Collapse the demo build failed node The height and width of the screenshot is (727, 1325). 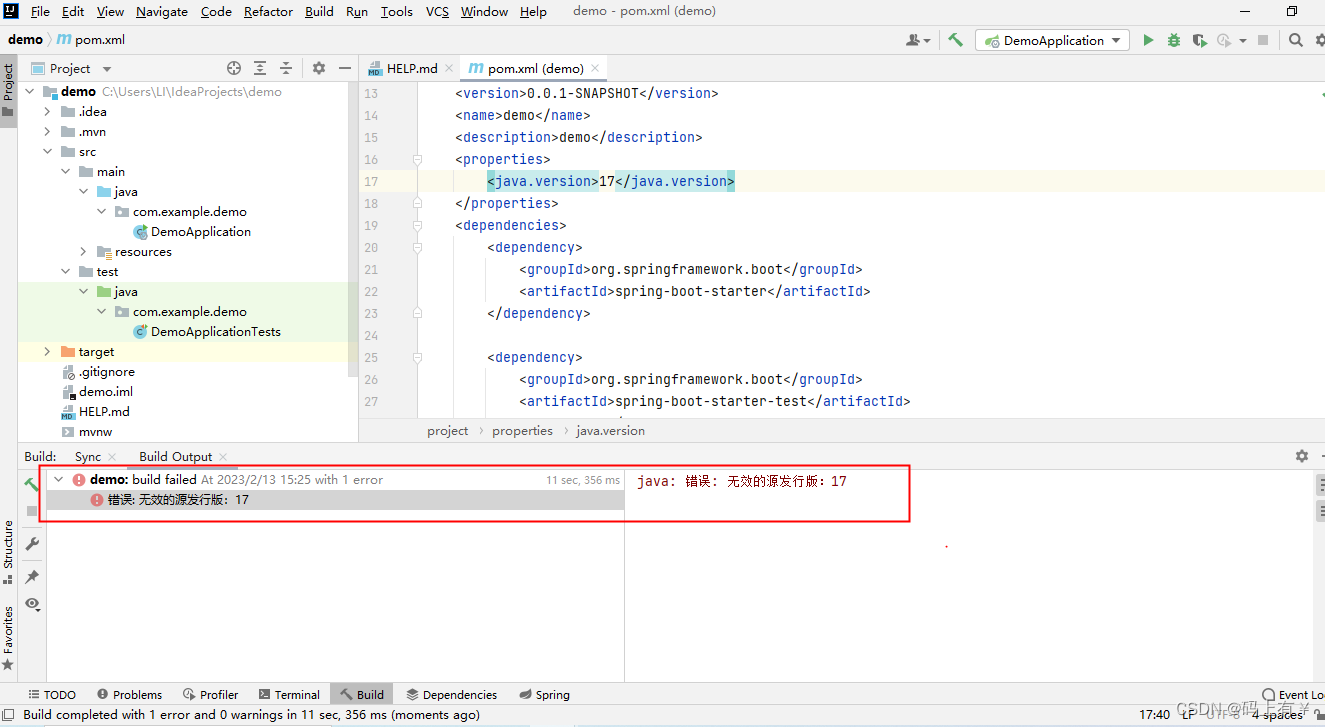(x=58, y=480)
